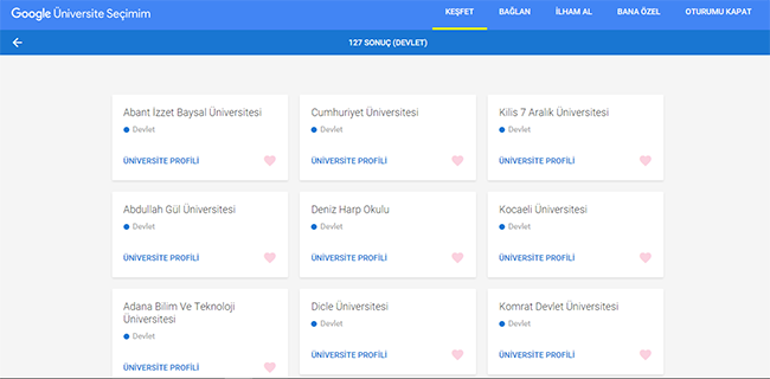Image resolution: width=770 pixels, height=379 pixels.
Task: Click Devlet tag under Abdullah Gül Üniversitesi
Action: 143,227
